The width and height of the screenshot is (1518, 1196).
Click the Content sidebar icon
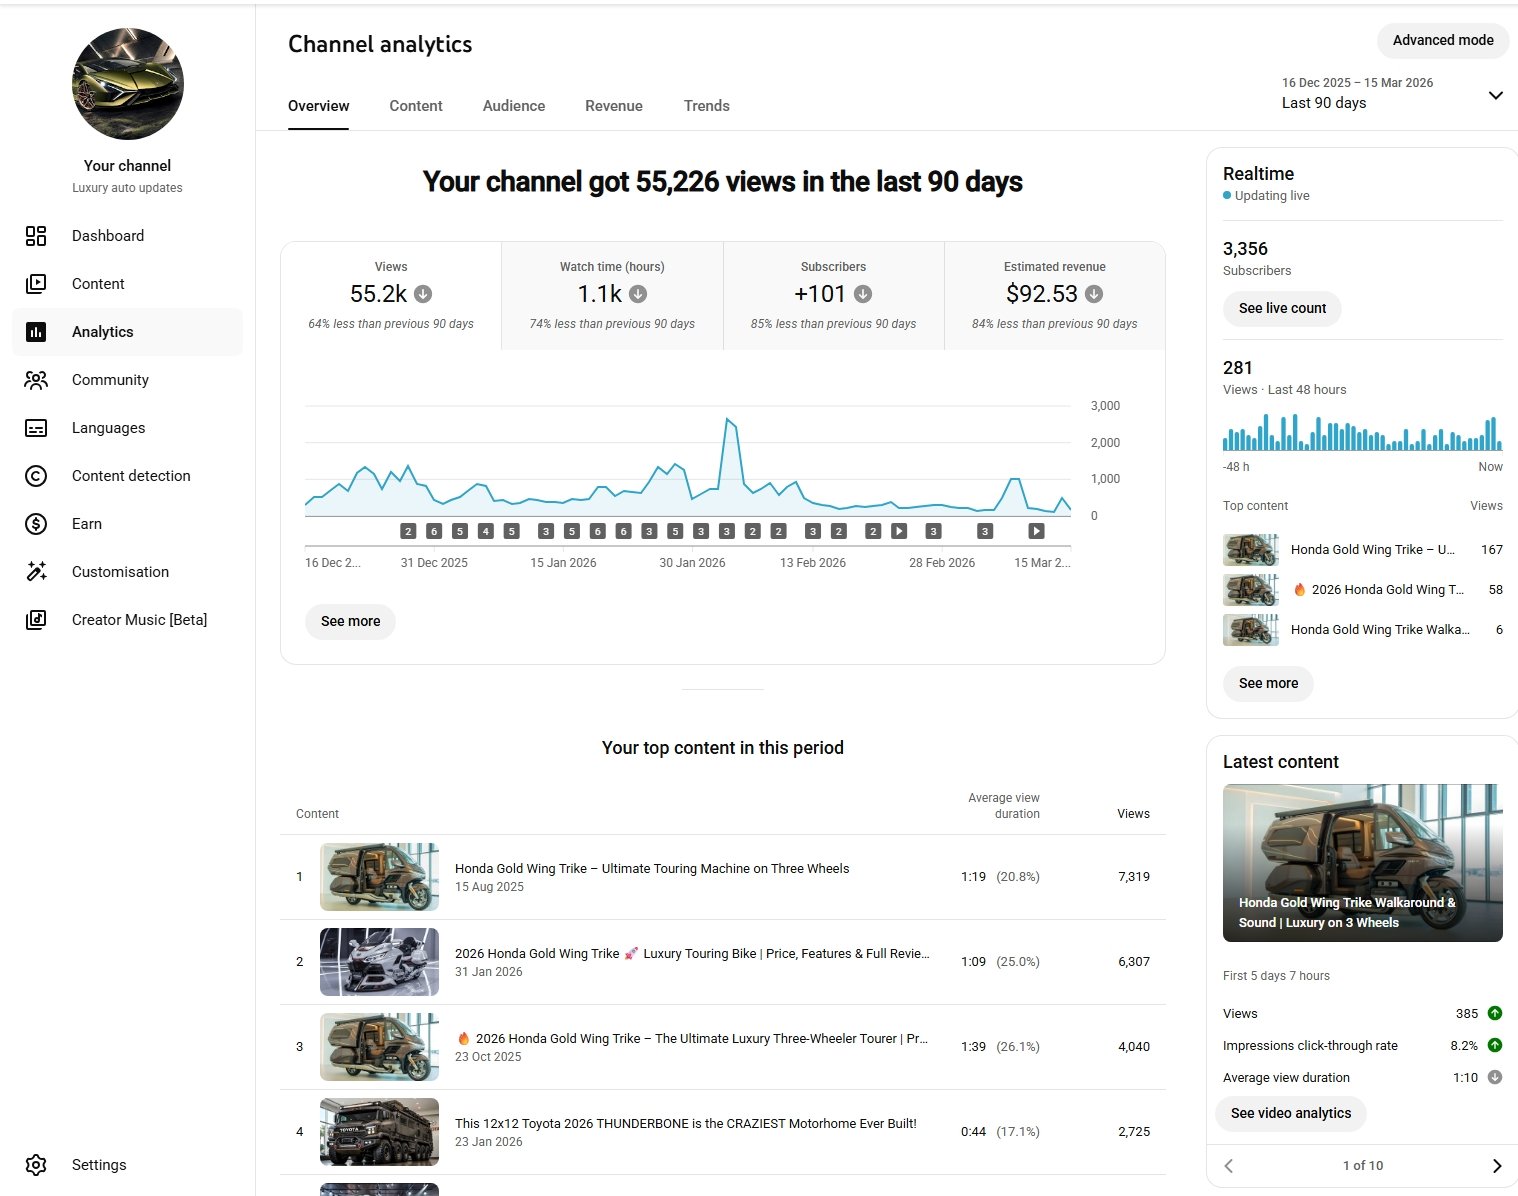(x=36, y=284)
